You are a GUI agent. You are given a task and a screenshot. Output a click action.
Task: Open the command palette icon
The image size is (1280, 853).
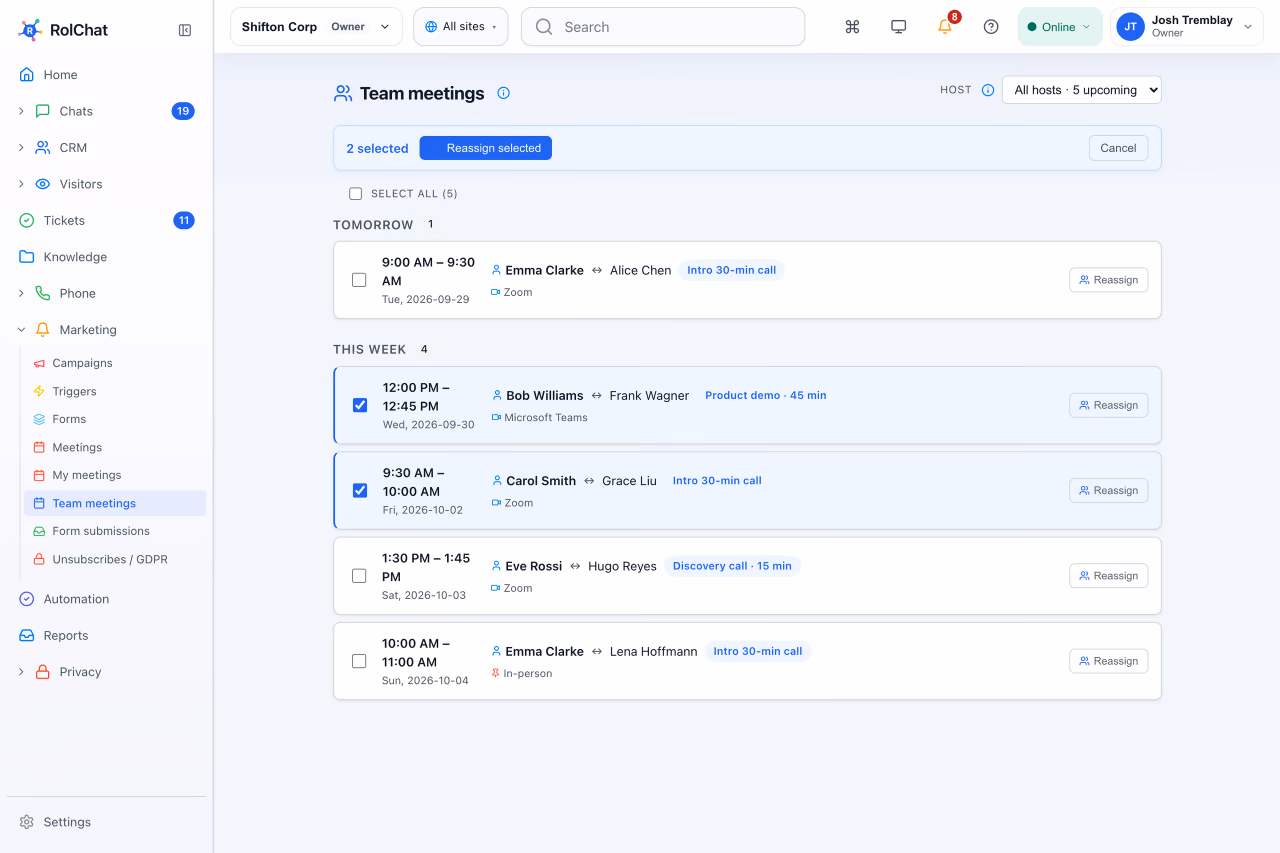pos(852,27)
